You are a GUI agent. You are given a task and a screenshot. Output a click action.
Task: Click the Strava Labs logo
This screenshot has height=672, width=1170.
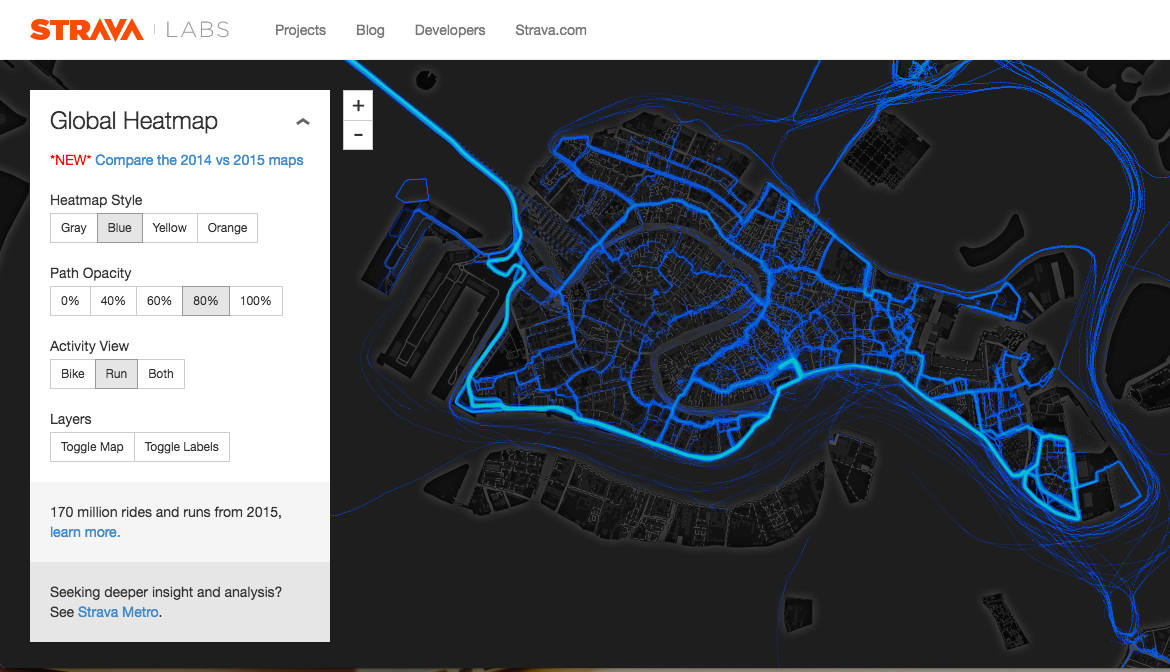(x=130, y=30)
